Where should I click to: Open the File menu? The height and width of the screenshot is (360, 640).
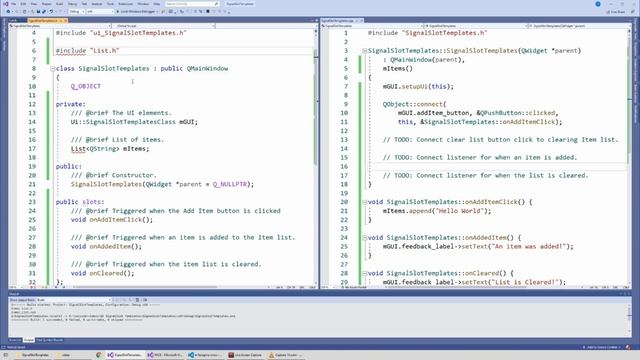point(13,4)
